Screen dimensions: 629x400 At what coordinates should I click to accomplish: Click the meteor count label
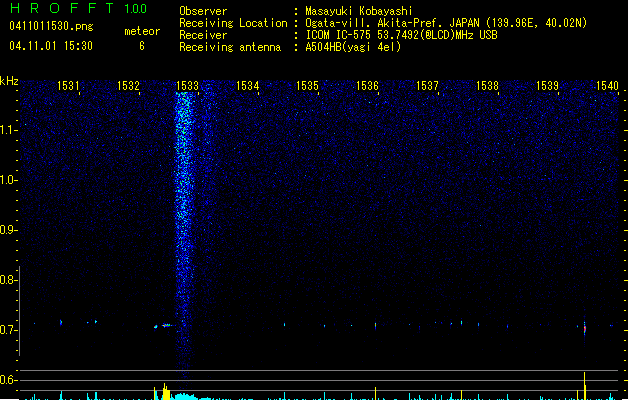(x=142, y=31)
